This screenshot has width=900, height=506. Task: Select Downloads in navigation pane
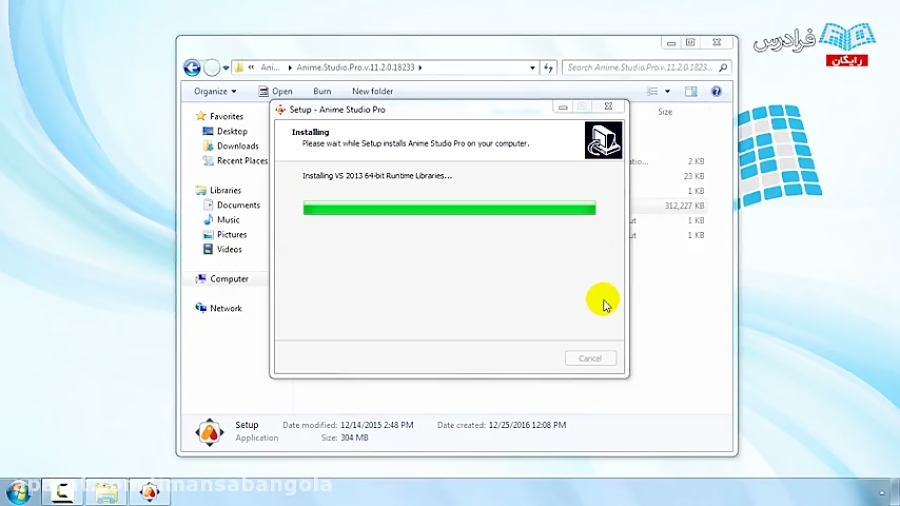pos(238,146)
